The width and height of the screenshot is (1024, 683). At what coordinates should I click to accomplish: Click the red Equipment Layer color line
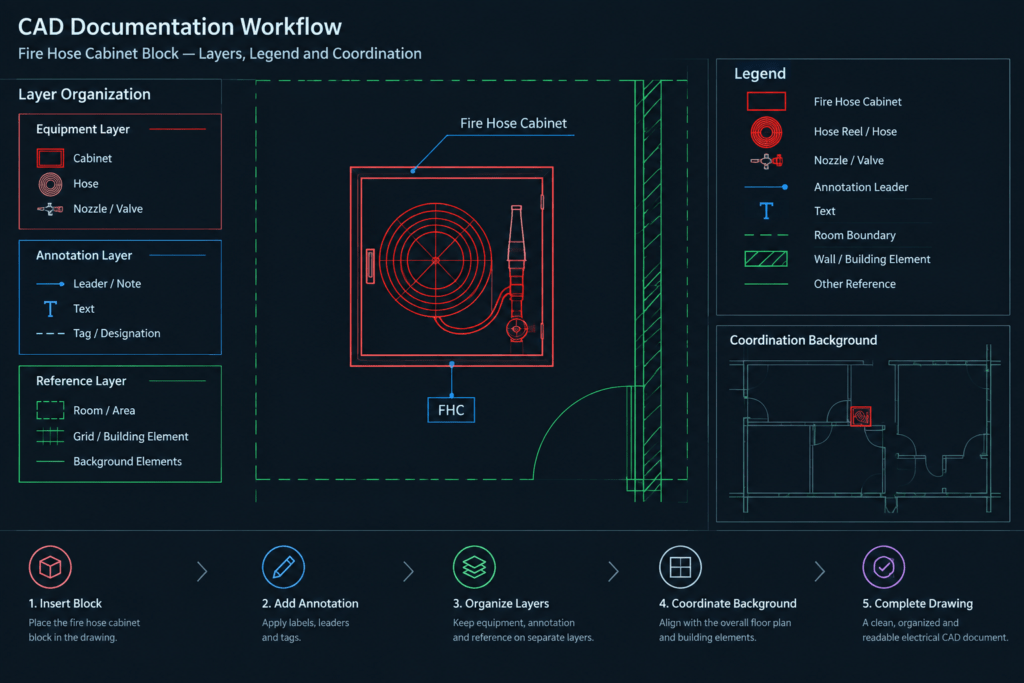click(178, 129)
